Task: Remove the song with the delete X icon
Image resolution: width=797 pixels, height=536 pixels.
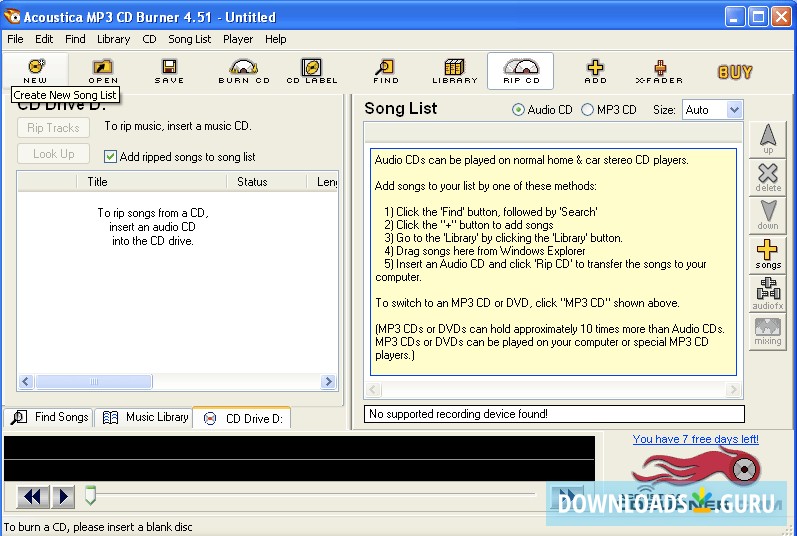Action: (768, 177)
